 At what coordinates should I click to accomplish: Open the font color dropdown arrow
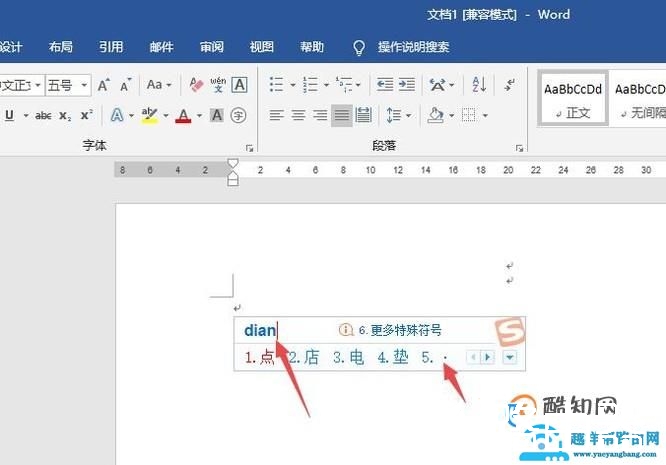tap(199, 116)
